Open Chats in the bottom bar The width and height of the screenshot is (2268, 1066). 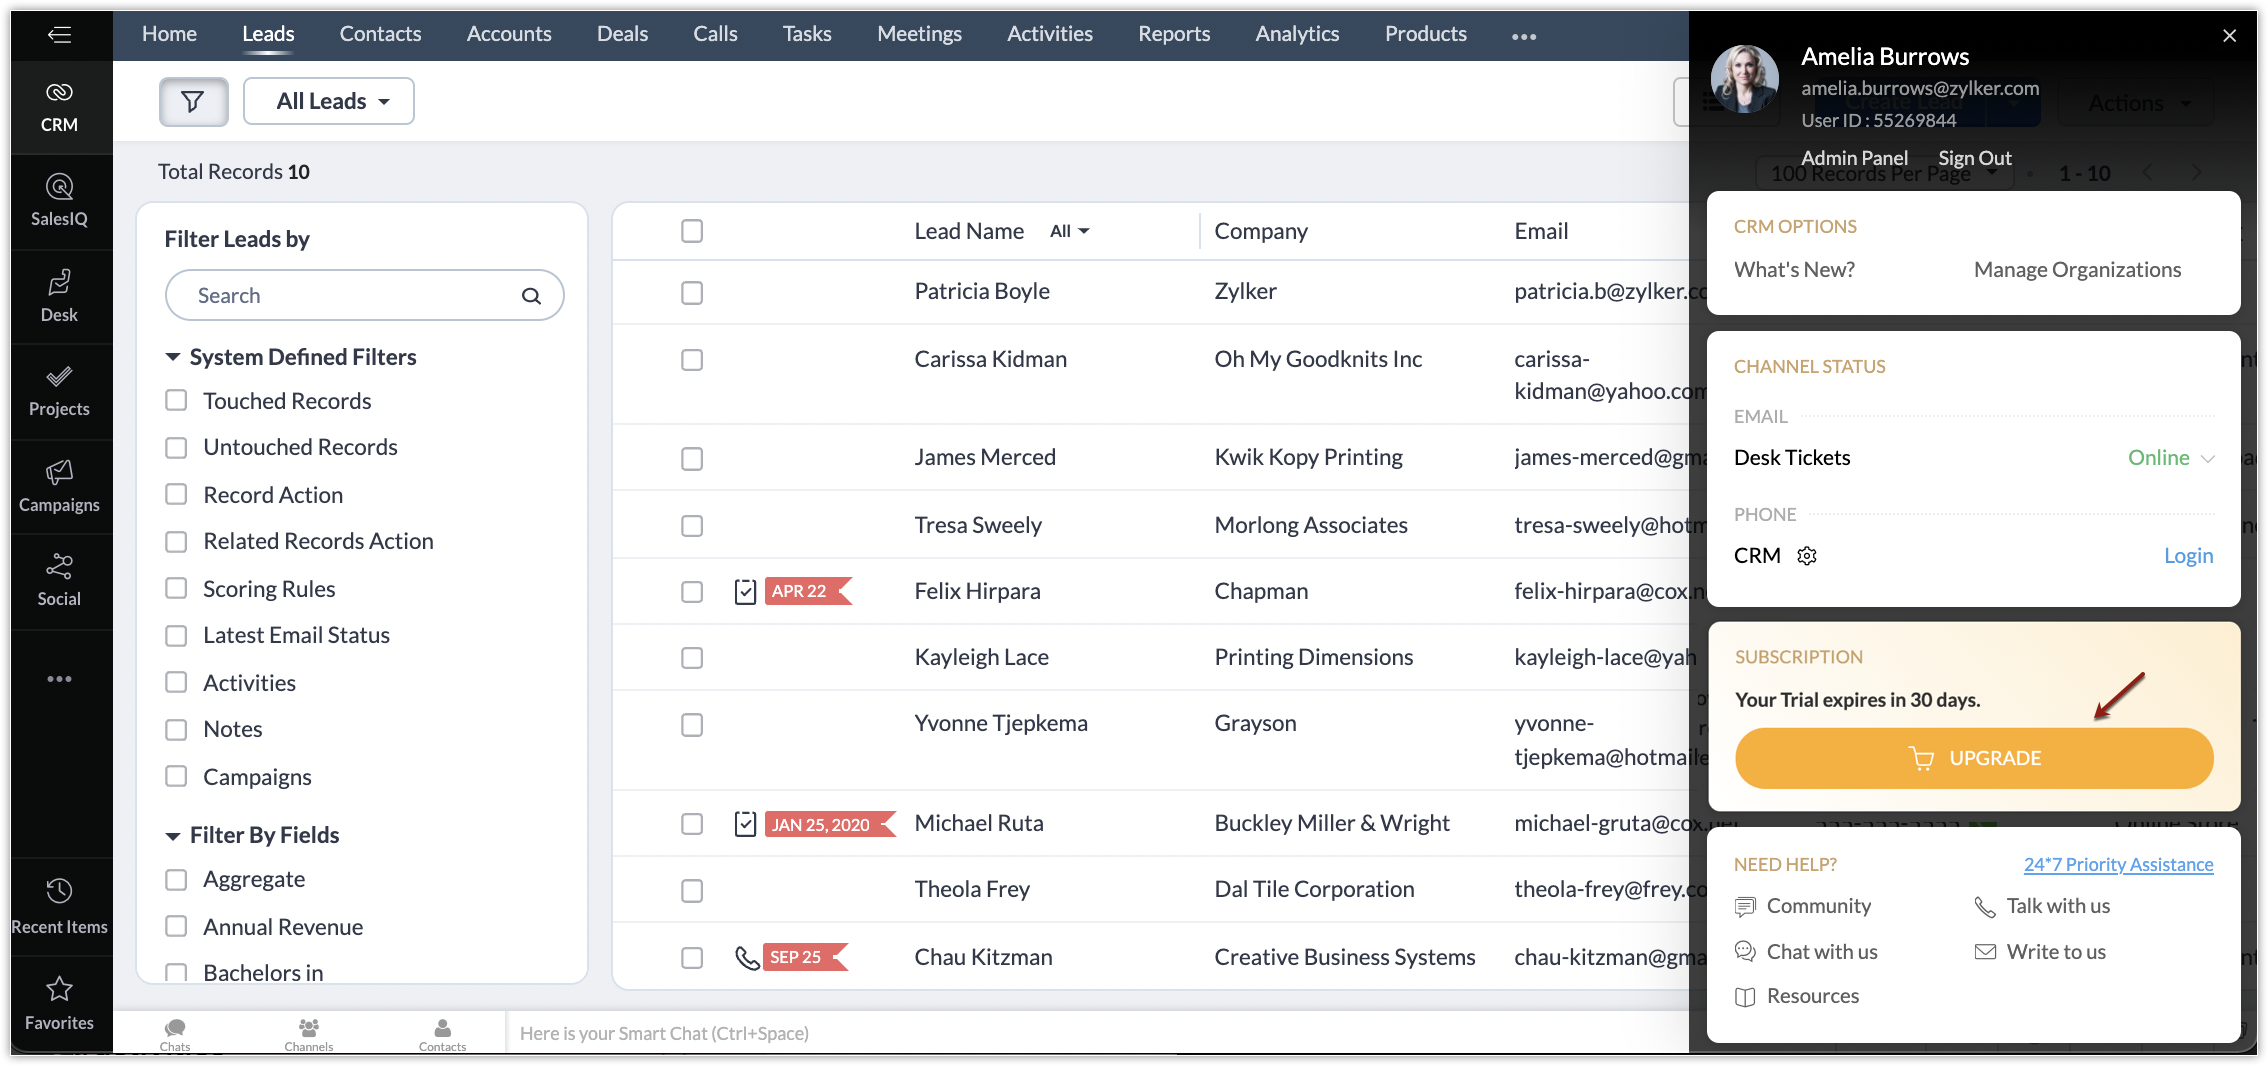pyautogui.click(x=175, y=1033)
